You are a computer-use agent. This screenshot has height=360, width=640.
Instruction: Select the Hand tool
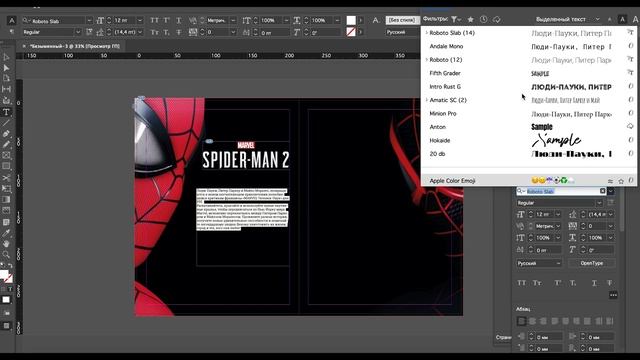click(6, 244)
